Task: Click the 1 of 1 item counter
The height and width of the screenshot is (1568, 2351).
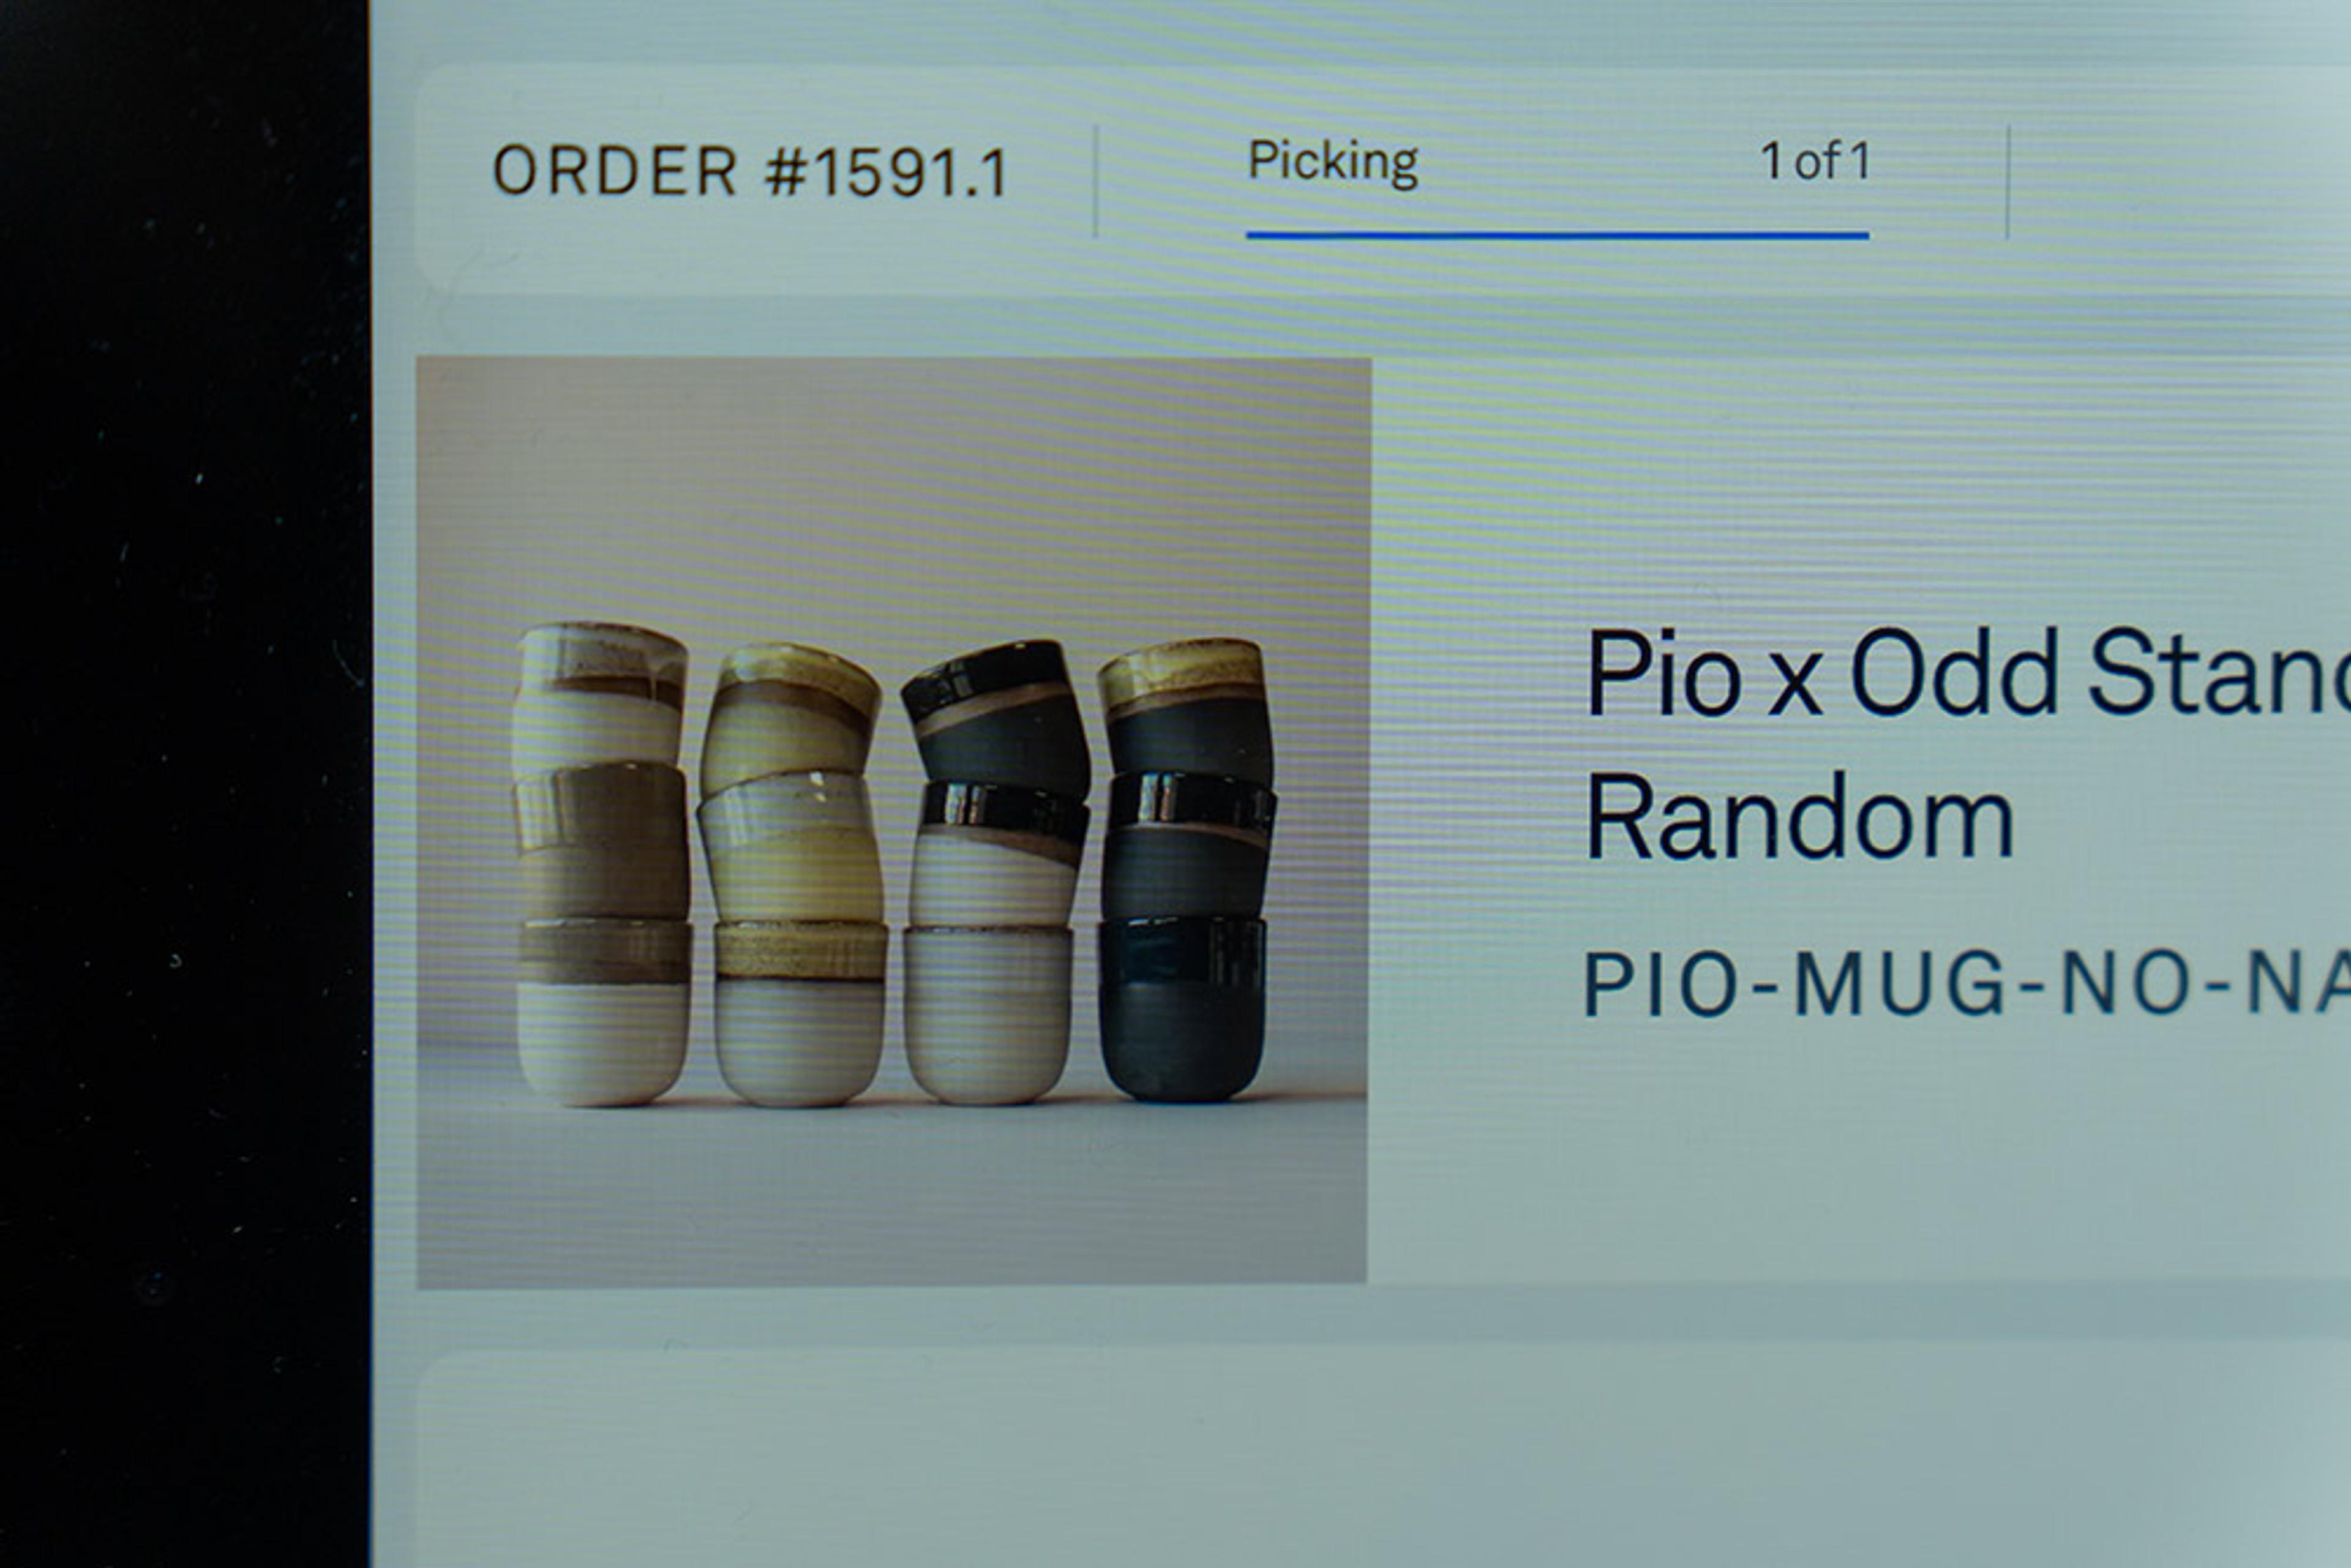Action: (x=1815, y=162)
